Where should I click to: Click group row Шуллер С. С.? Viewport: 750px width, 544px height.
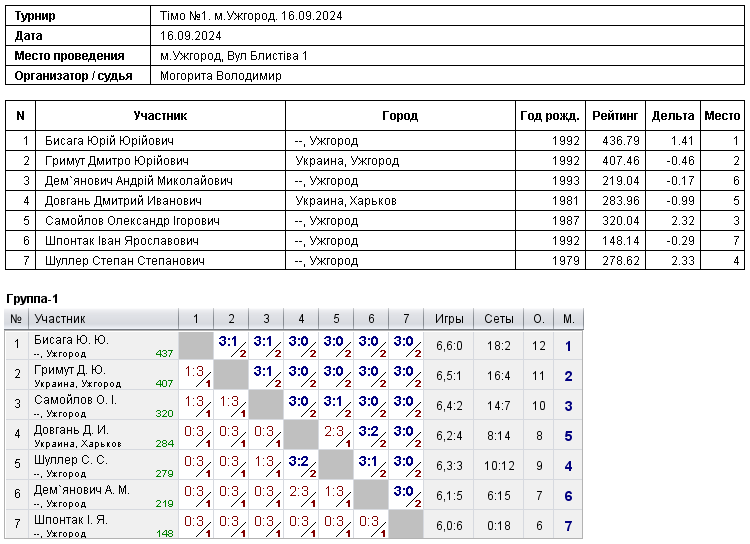[294, 466]
